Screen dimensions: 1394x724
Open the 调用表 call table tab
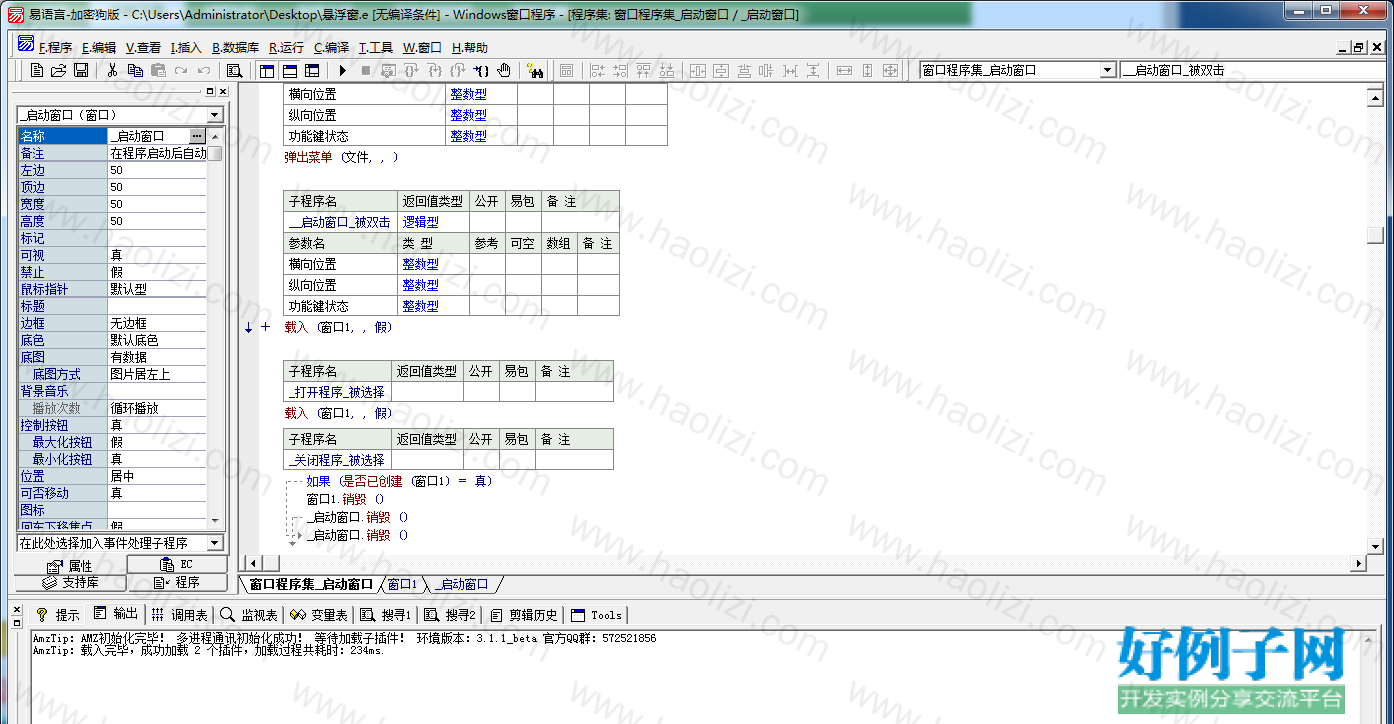click(x=180, y=615)
